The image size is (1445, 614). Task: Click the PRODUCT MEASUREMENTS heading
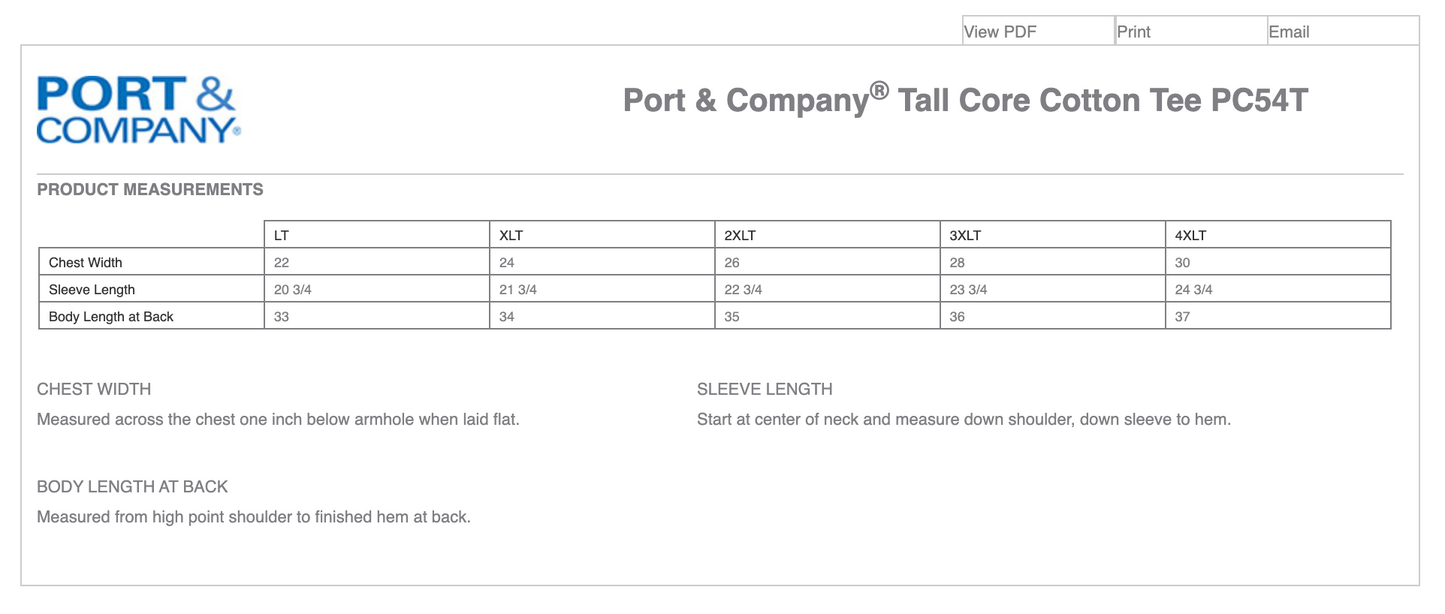tap(150, 190)
